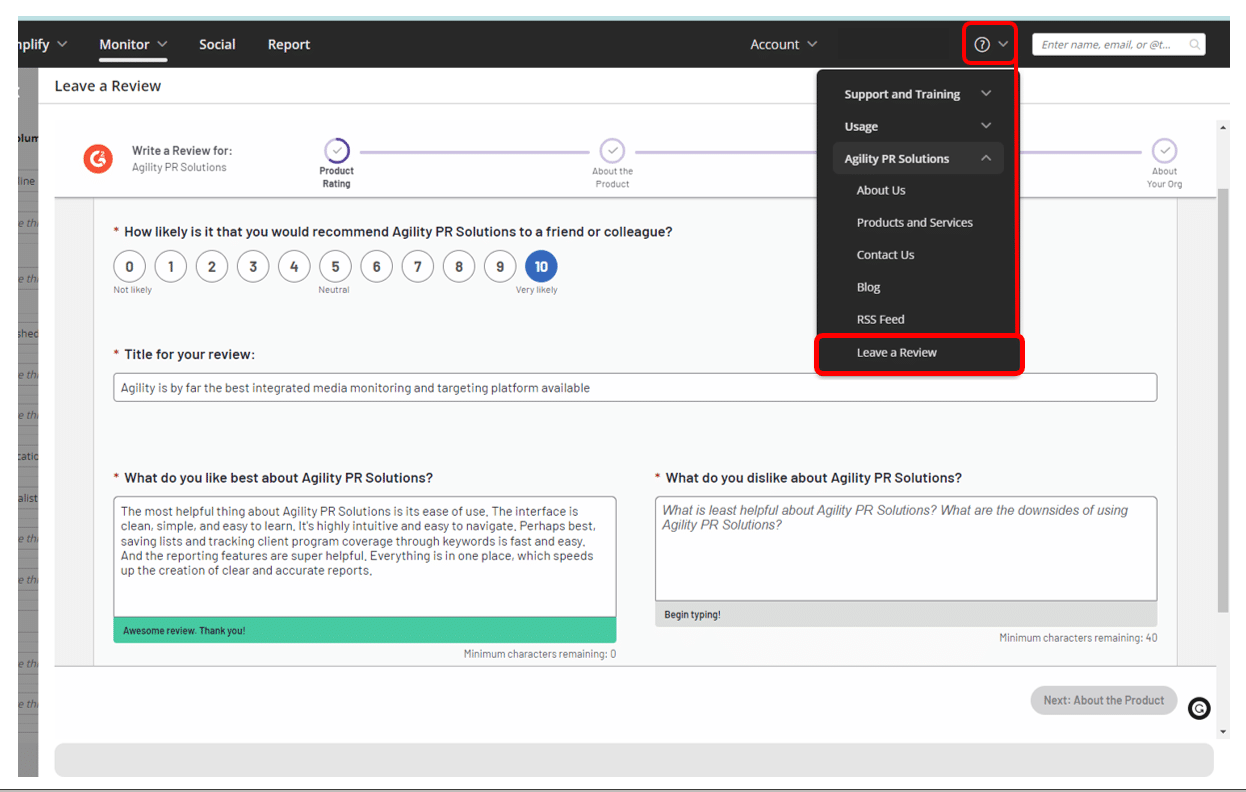Click the Product Rating step circle
Image resolution: width=1246 pixels, height=792 pixels.
pyautogui.click(x=337, y=151)
